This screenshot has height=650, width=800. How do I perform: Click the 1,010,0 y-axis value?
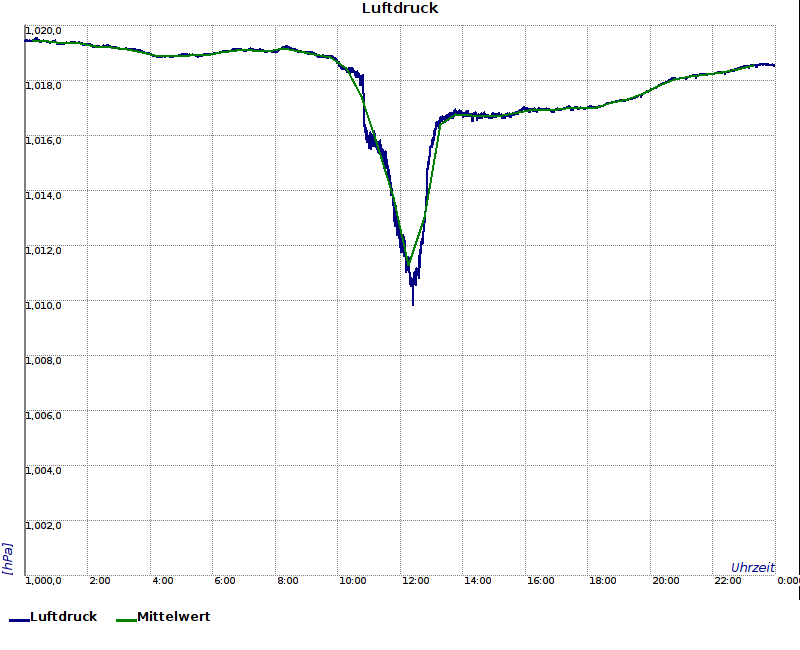point(43,306)
